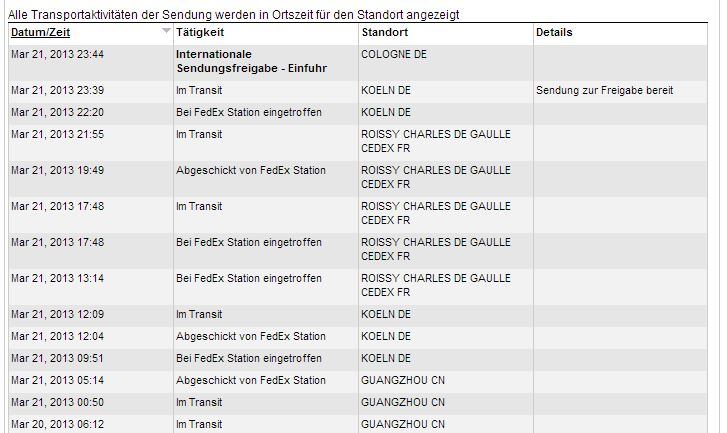Click the Details column header
727x433 pixels.
[554, 33]
